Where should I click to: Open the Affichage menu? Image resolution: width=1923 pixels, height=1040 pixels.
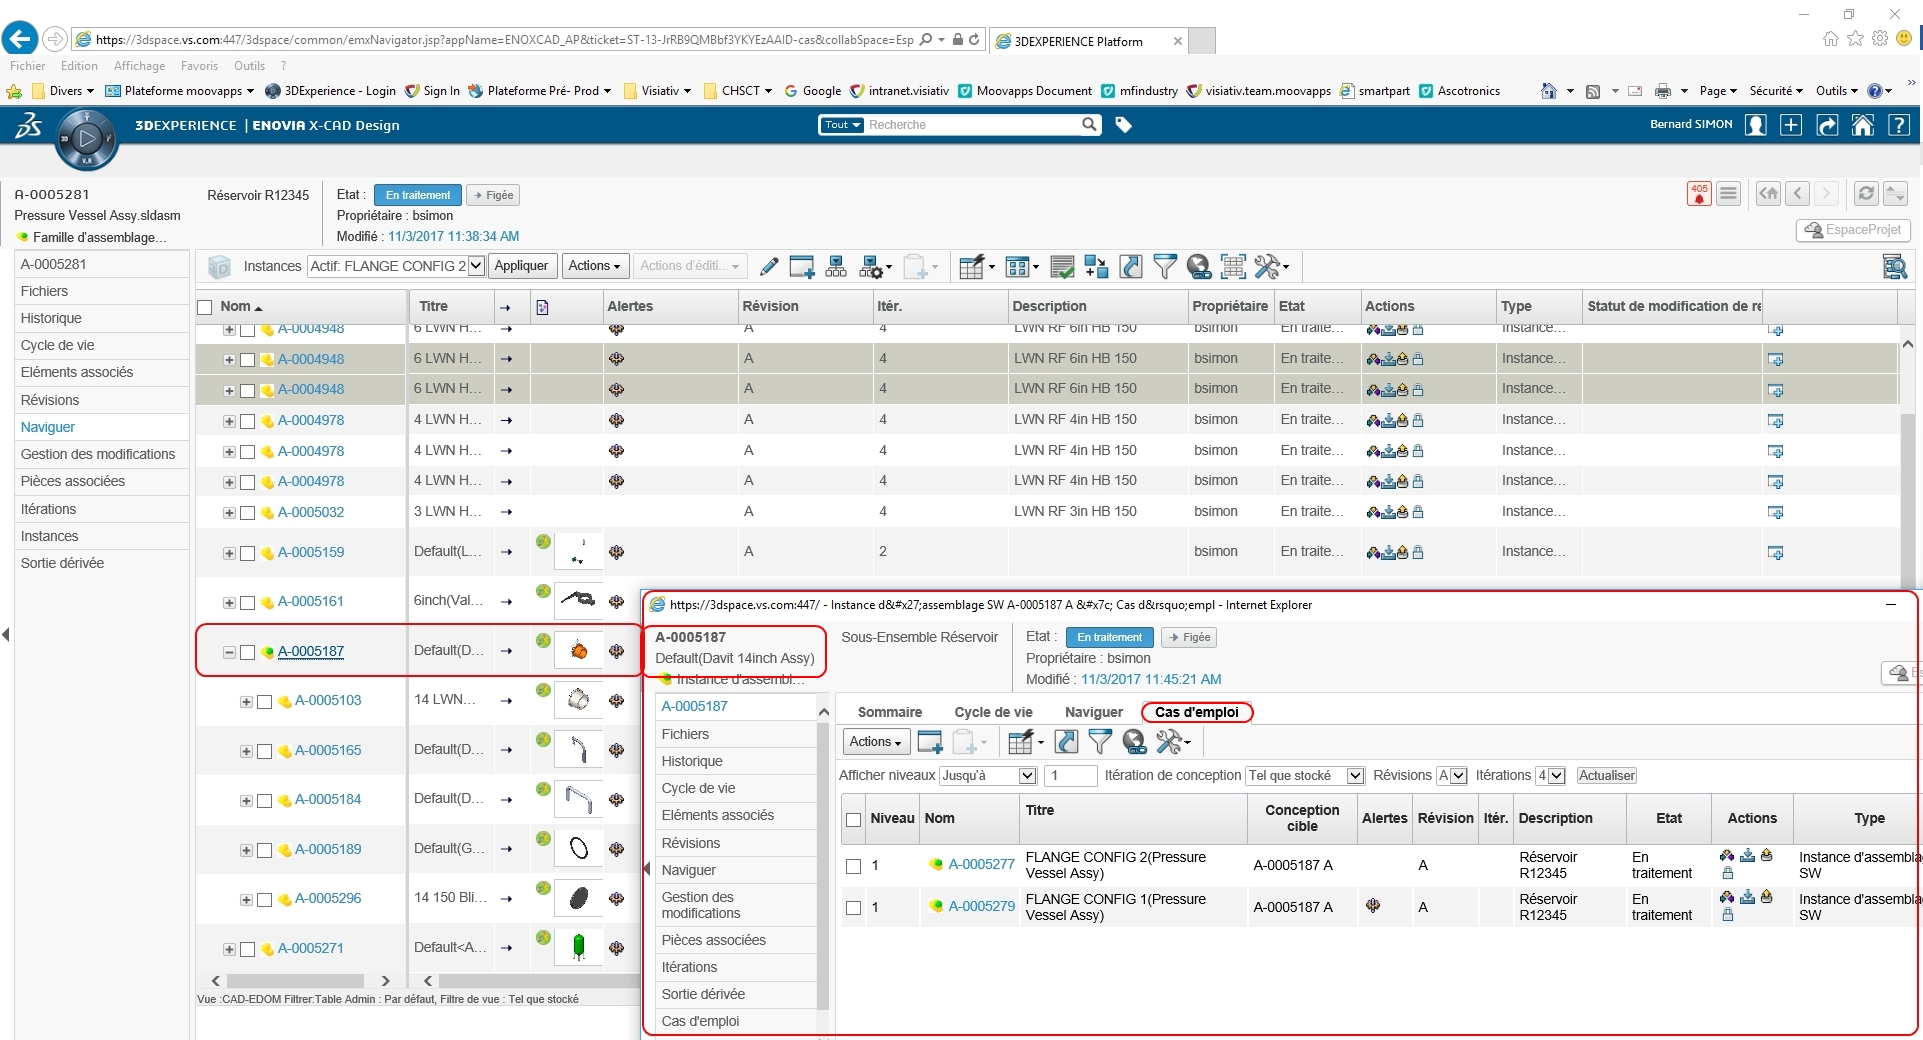tap(139, 66)
